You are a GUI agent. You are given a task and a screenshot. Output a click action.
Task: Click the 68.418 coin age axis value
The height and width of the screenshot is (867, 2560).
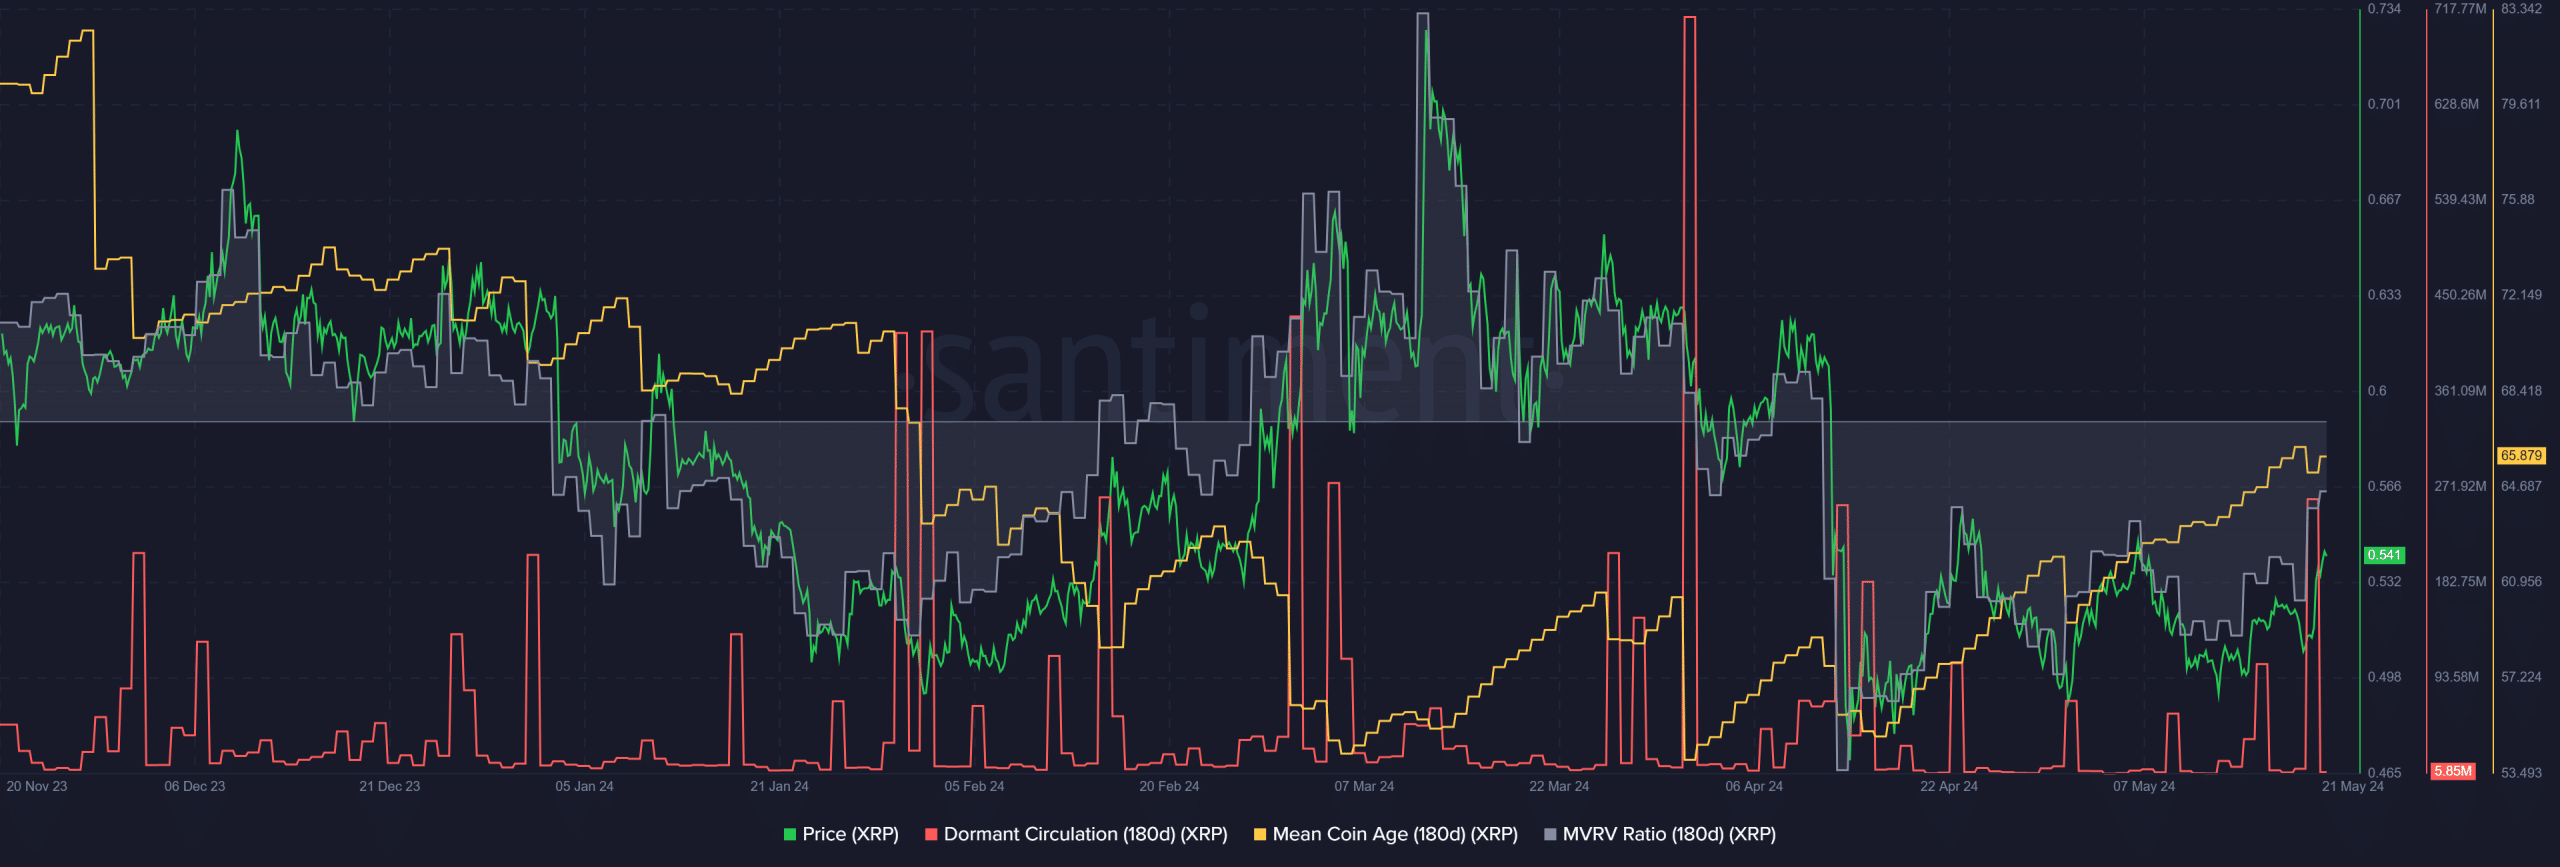click(2521, 391)
